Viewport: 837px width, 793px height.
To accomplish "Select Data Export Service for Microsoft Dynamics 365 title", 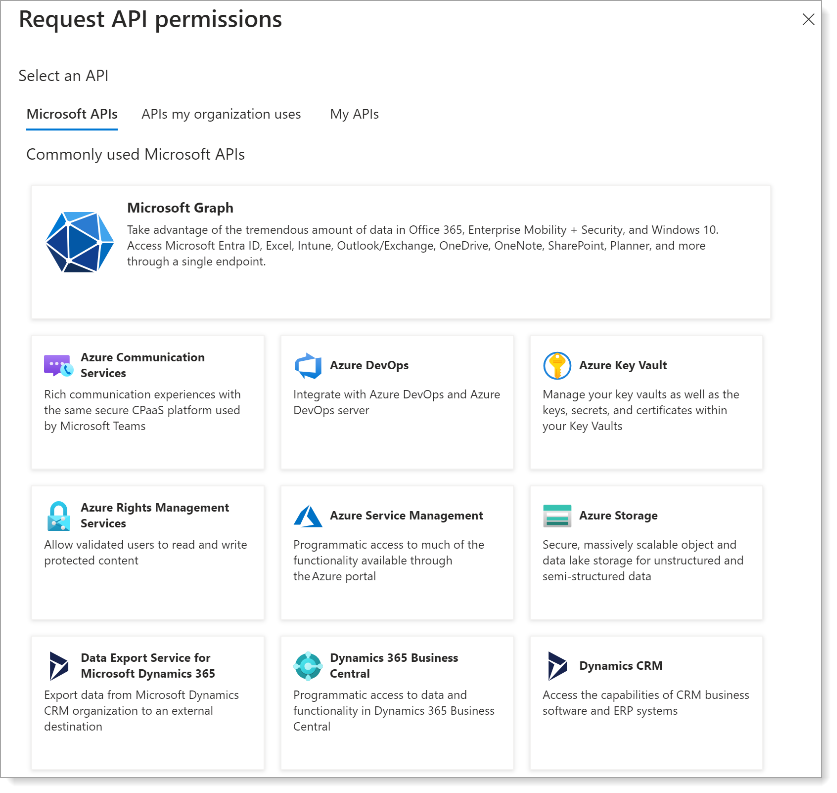I will click(x=148, y=665).
